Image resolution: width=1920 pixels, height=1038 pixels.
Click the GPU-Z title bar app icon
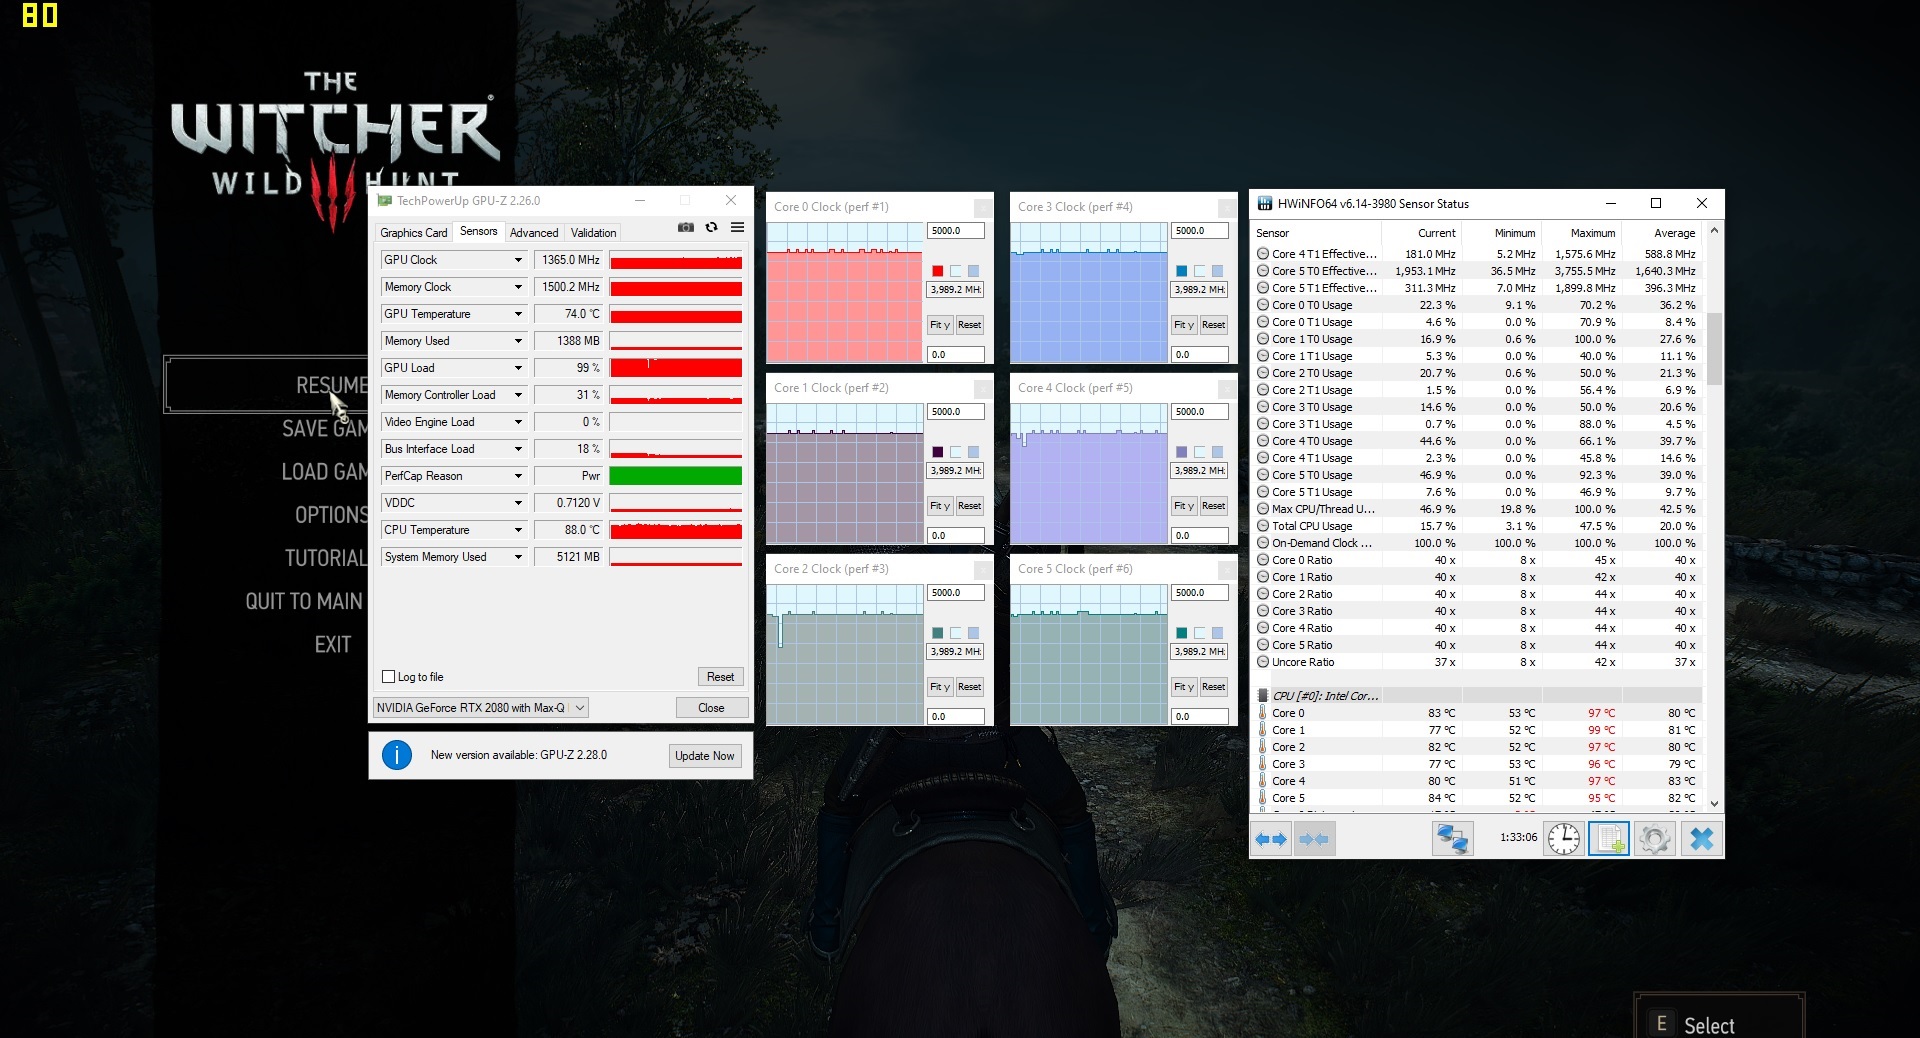(x=384, y=201)
